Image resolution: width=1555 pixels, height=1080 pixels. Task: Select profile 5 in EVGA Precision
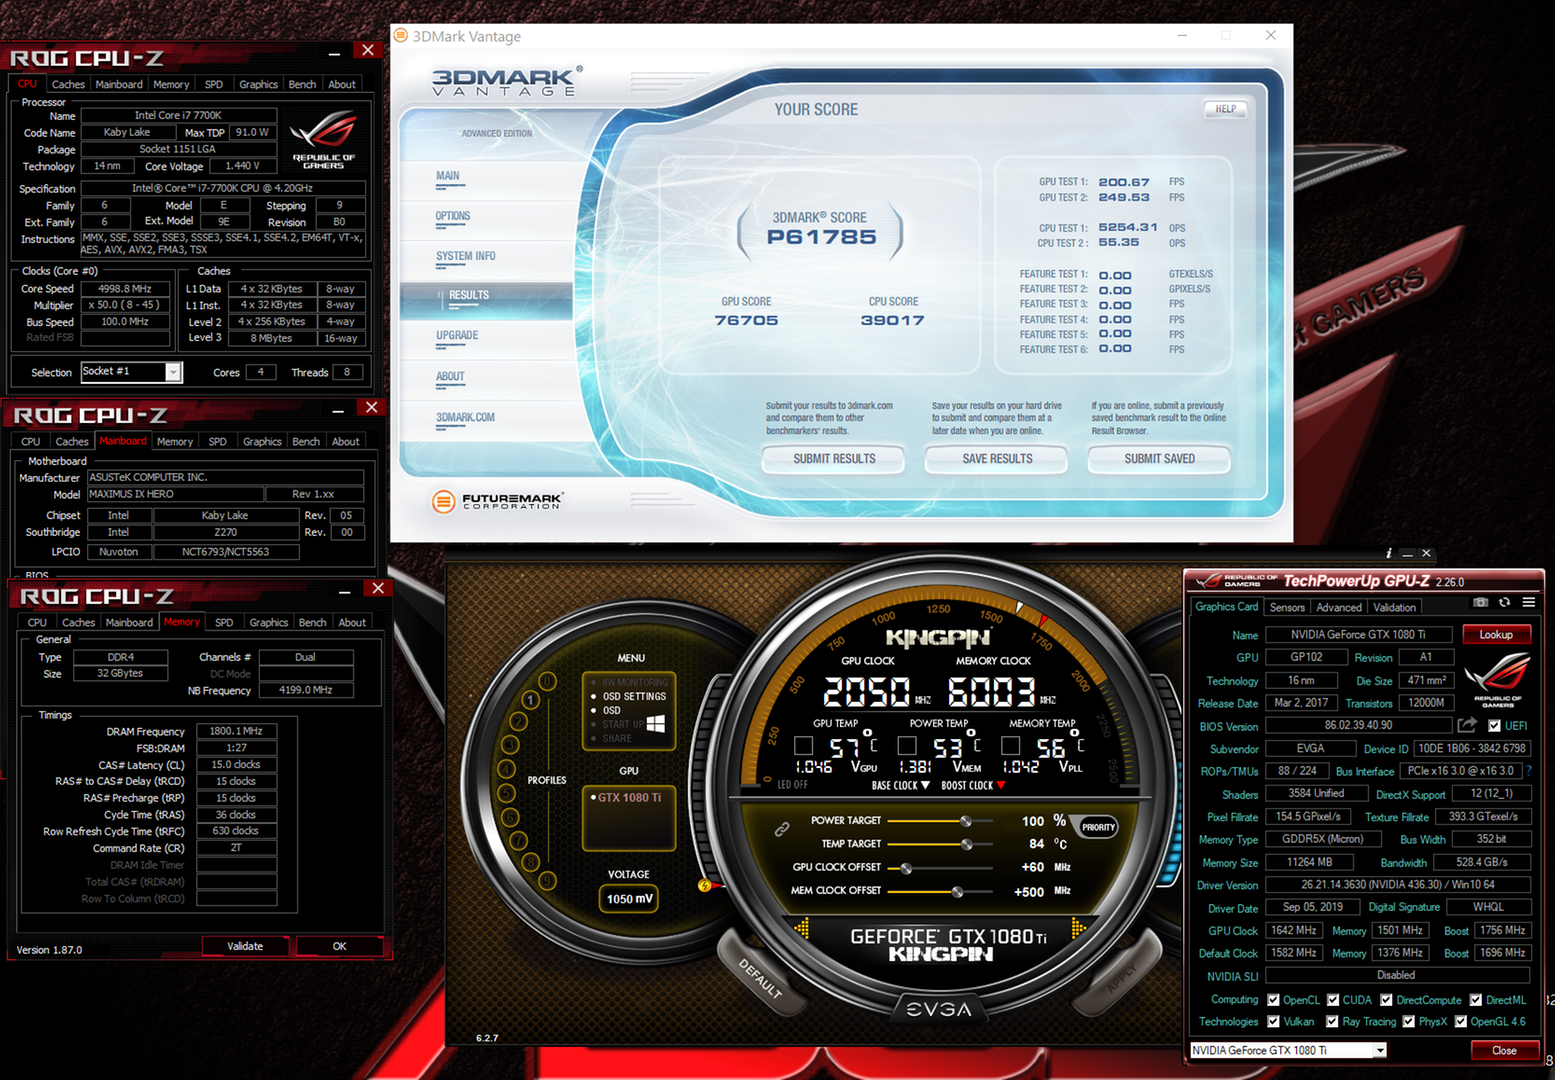coord(506,793)
